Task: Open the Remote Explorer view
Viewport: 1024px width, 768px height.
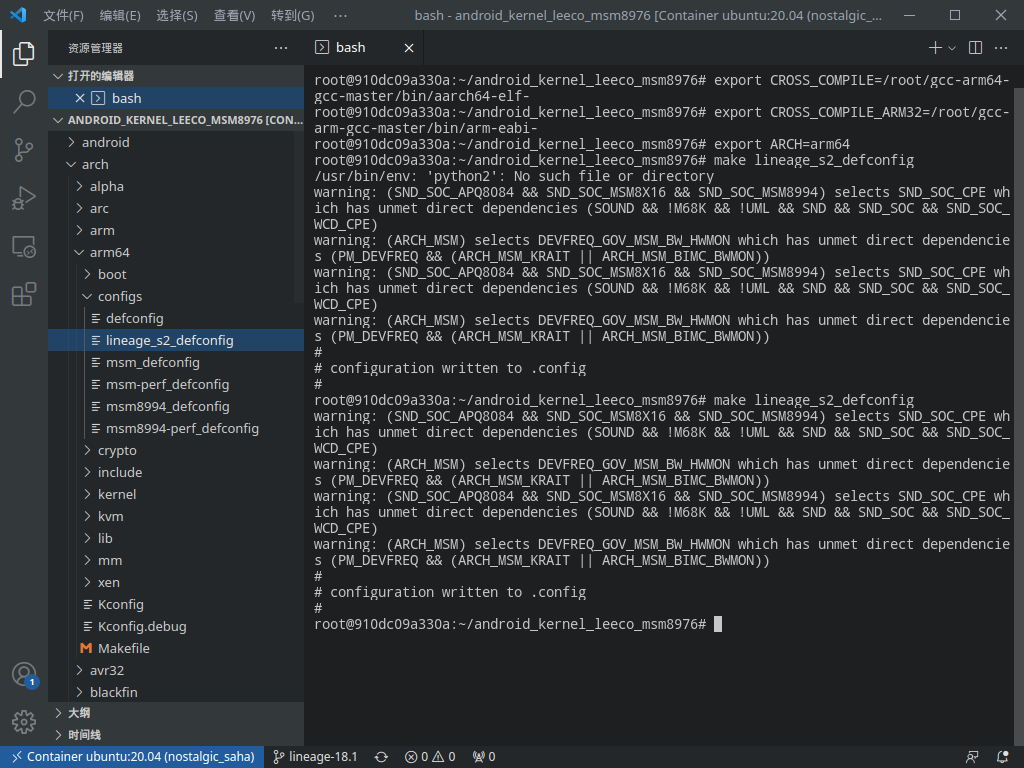Action: tap(24, 245)
